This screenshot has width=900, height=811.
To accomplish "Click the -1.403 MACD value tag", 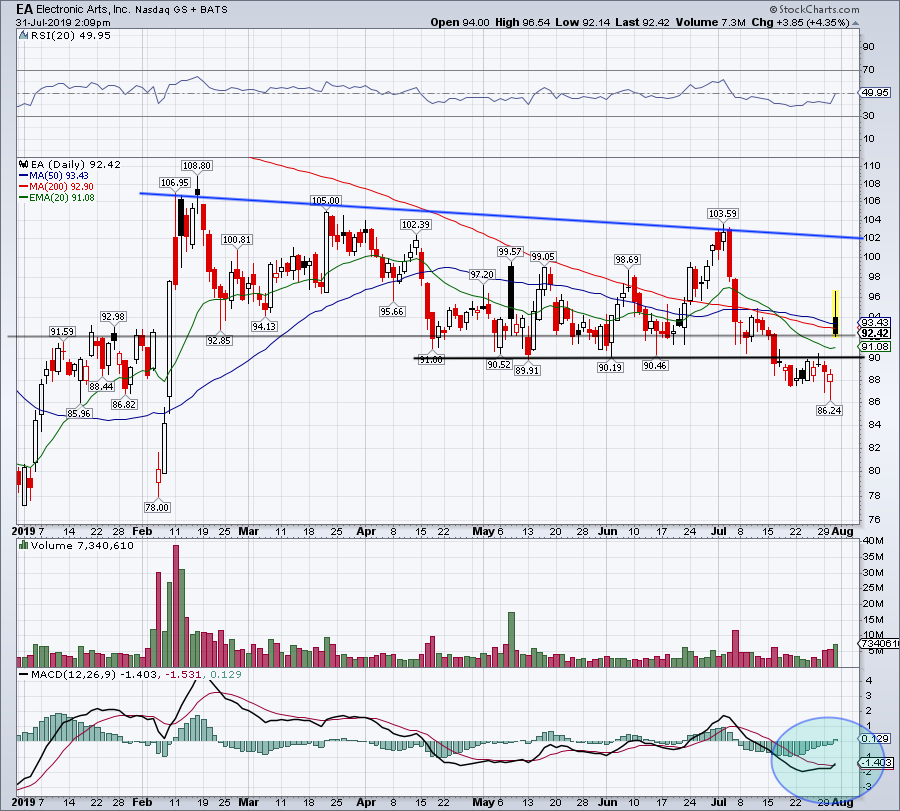I will pyautogui.click(x=876, y=763).
